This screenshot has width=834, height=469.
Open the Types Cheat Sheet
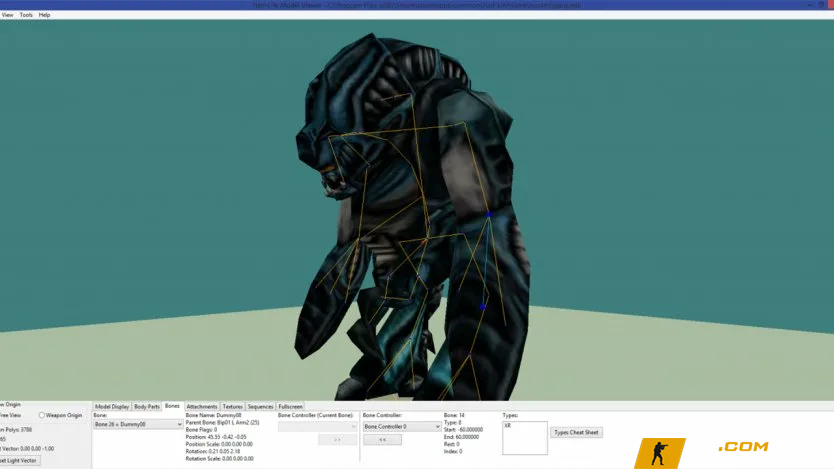point(576,432)
